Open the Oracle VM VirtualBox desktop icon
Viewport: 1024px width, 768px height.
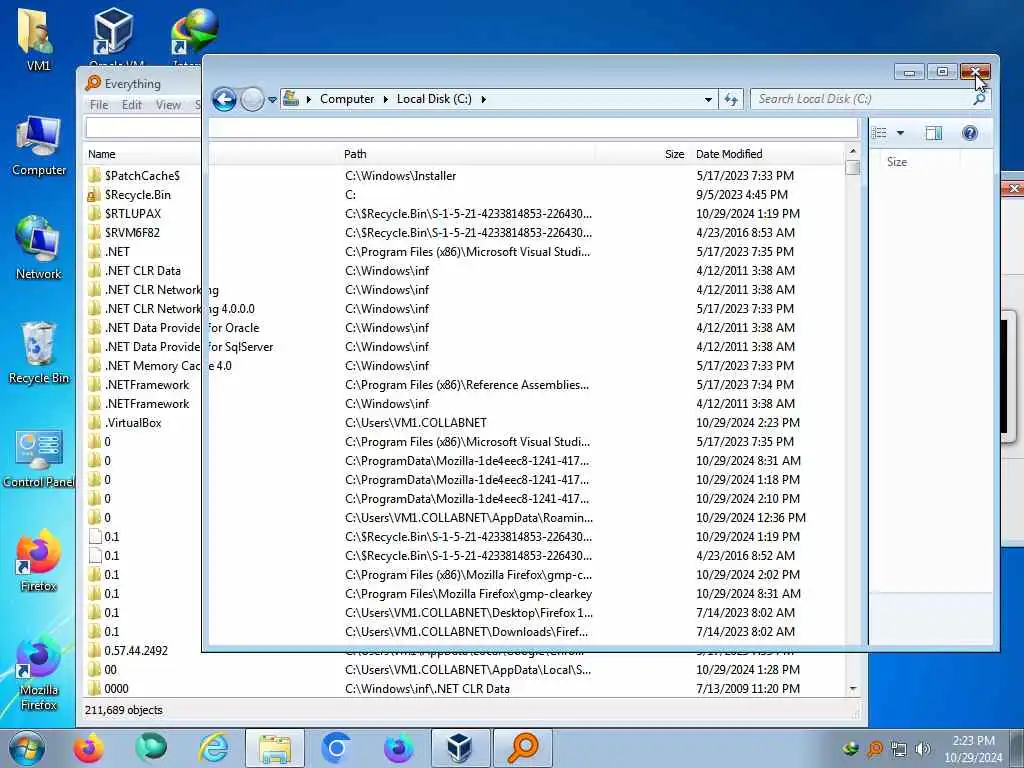(115, 35)
